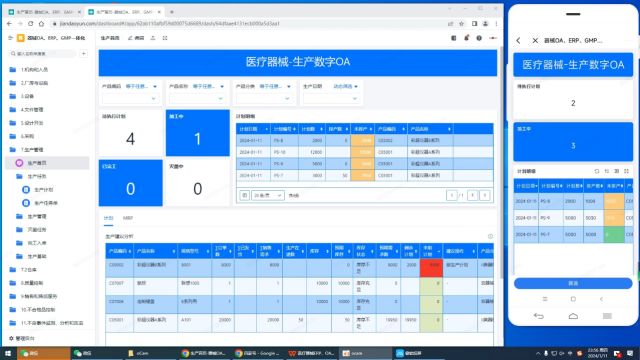Open the date box under the 生产日期 filter
Image resolution: width=640 pixels, height=360 pixels.
click(331, 98)
